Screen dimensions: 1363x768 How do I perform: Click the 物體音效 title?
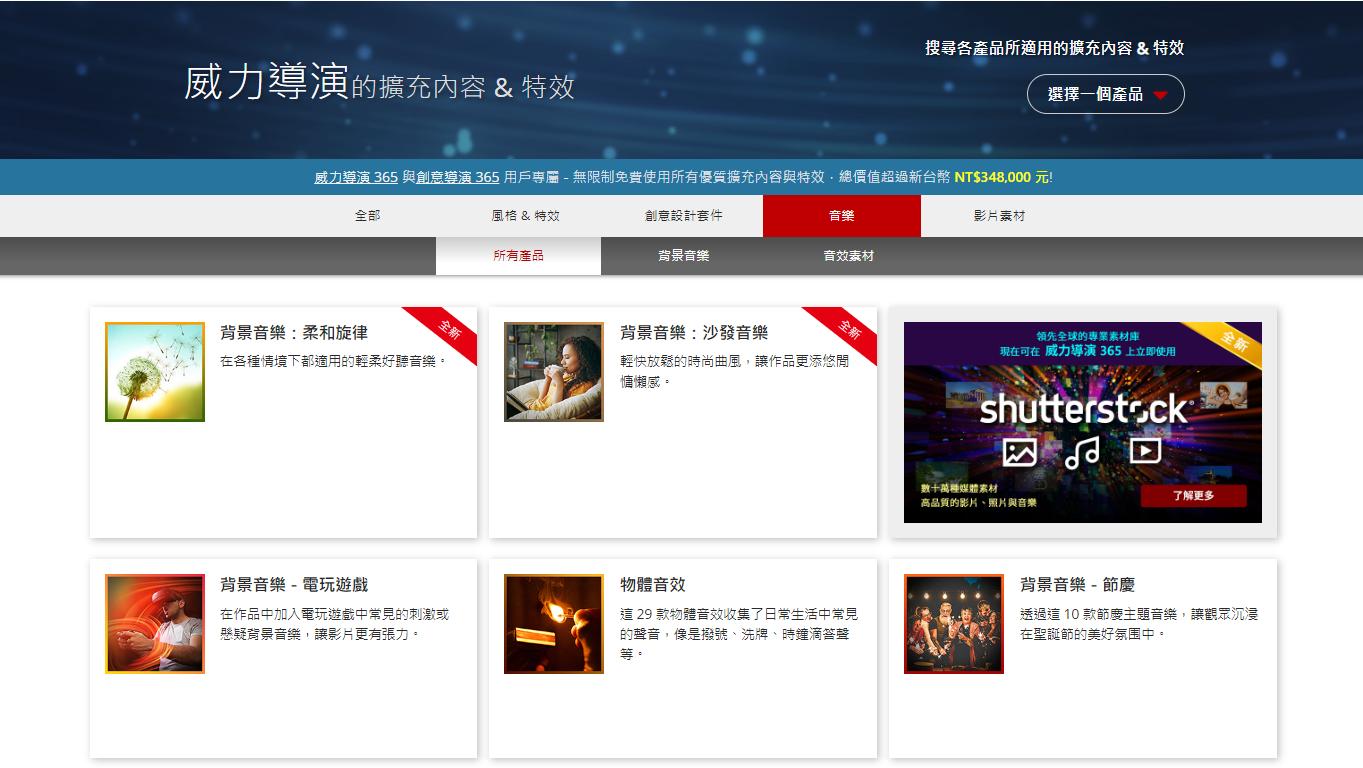pyautogui.click(x=653, y=585)
